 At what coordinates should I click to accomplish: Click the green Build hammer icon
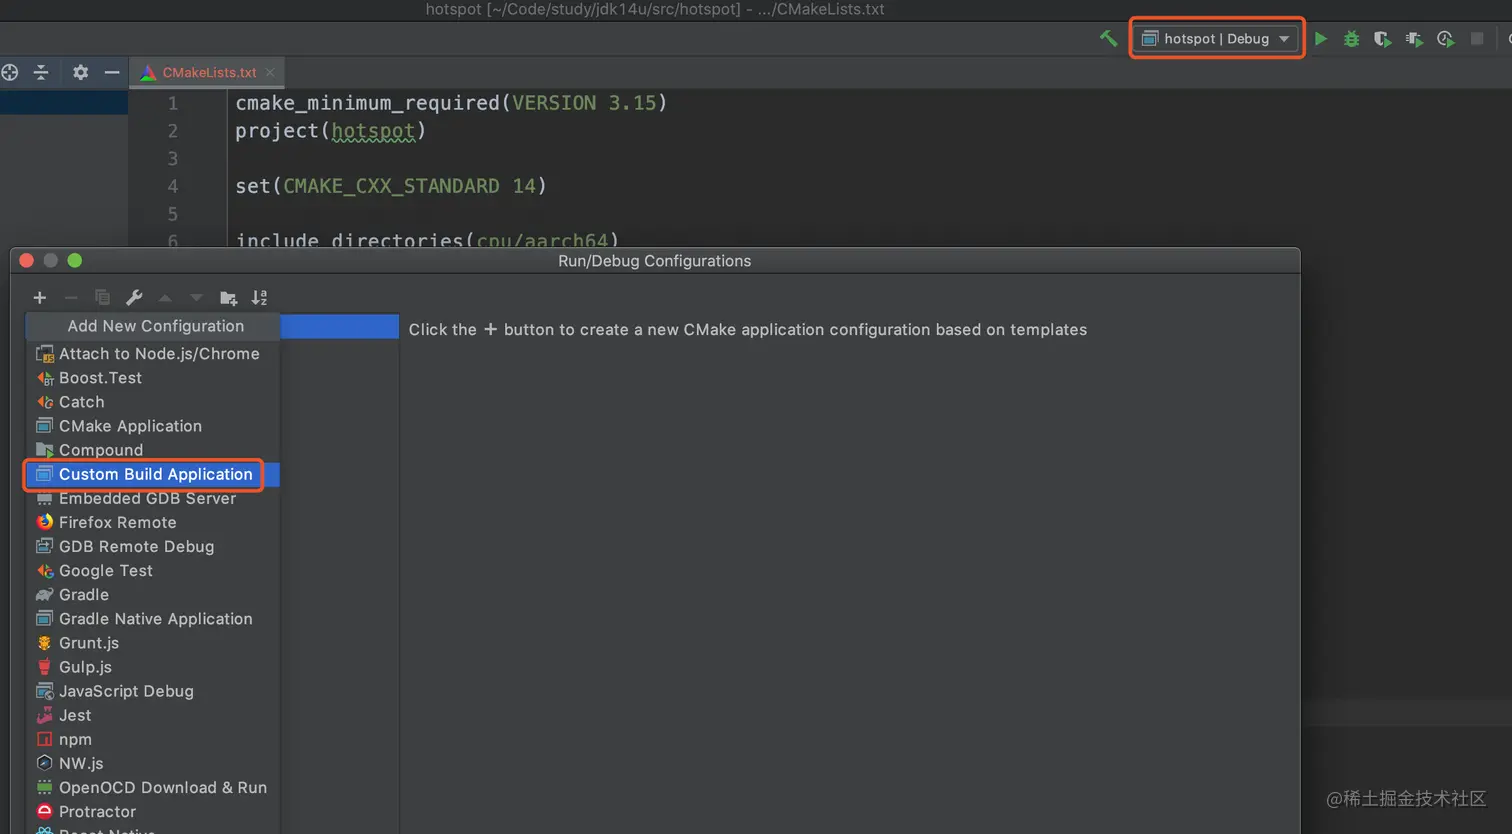coord(1108,39)
